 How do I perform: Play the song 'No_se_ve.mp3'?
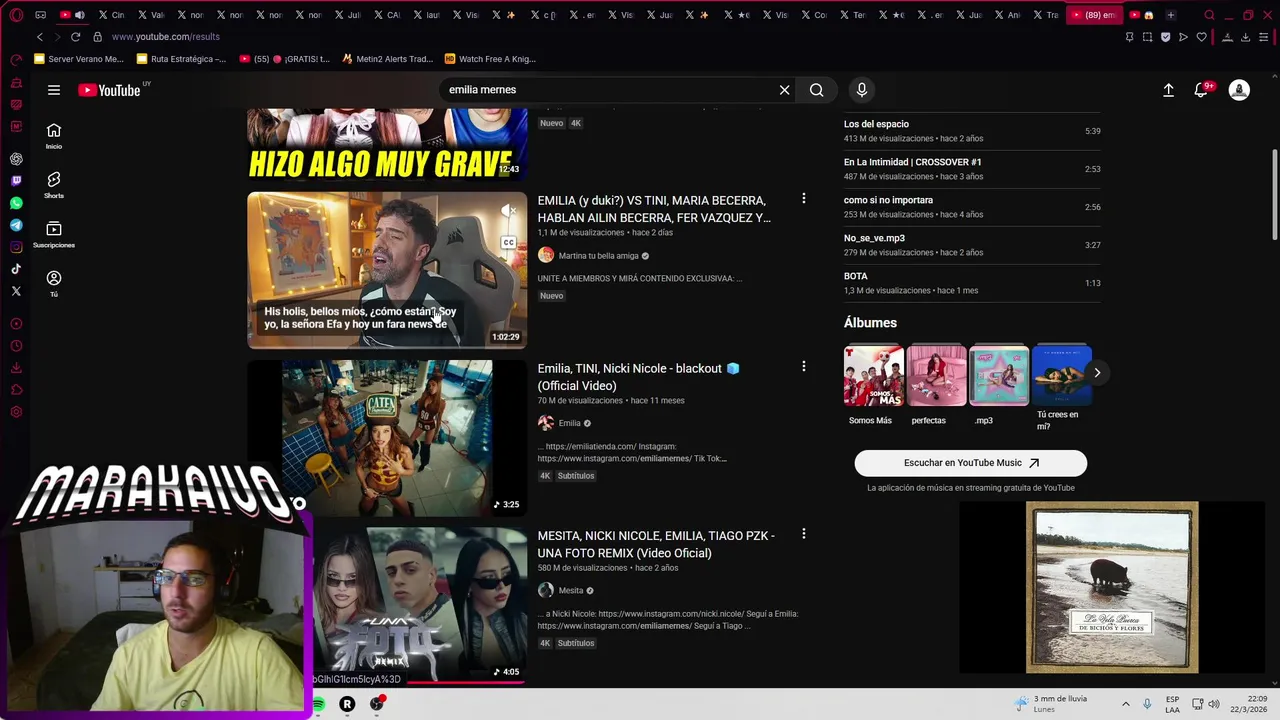tap(972, 245)
